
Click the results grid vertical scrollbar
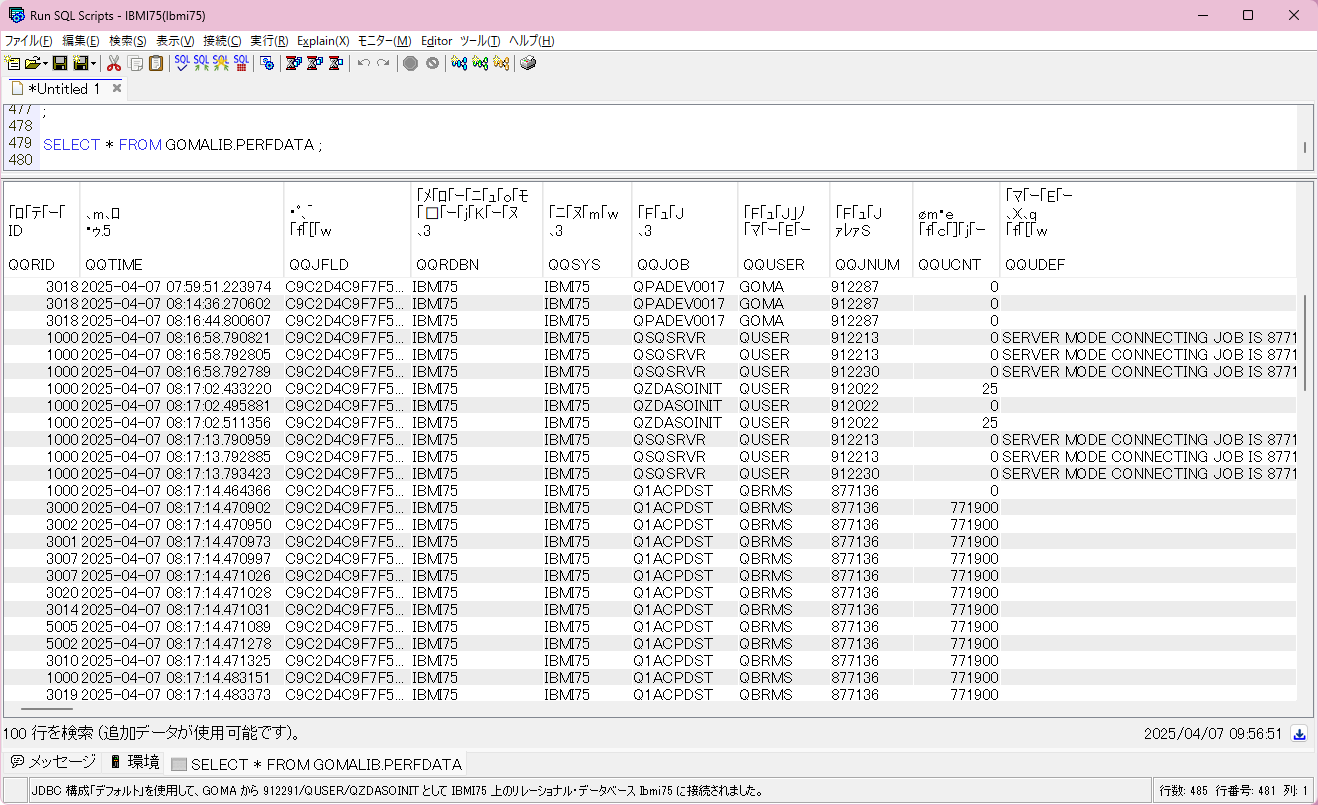click(x=1304, y=342)
